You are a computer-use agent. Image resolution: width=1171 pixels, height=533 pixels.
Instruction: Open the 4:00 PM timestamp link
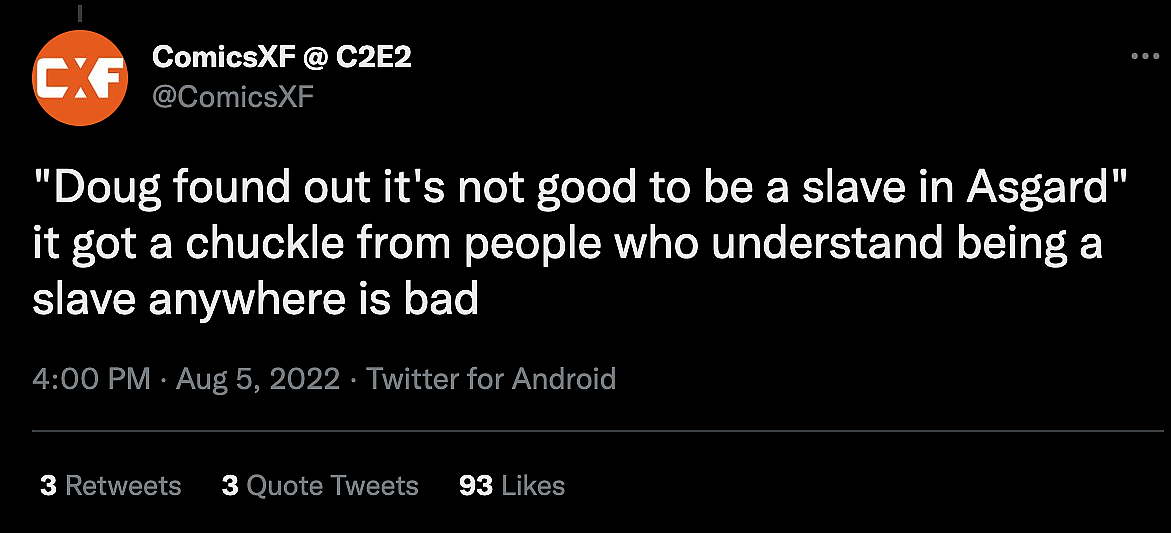[91, 379]
